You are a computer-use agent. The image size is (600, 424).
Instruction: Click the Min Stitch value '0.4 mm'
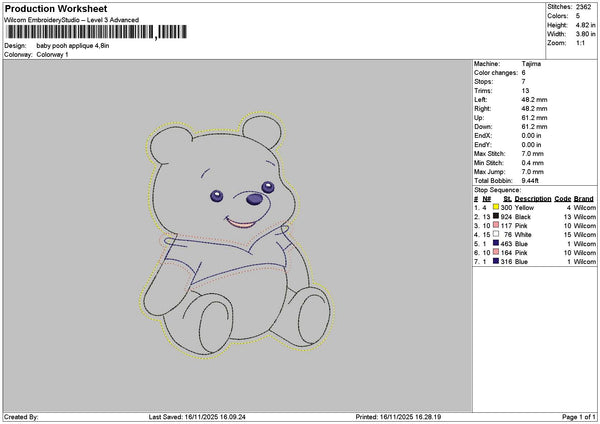point(533,163)
